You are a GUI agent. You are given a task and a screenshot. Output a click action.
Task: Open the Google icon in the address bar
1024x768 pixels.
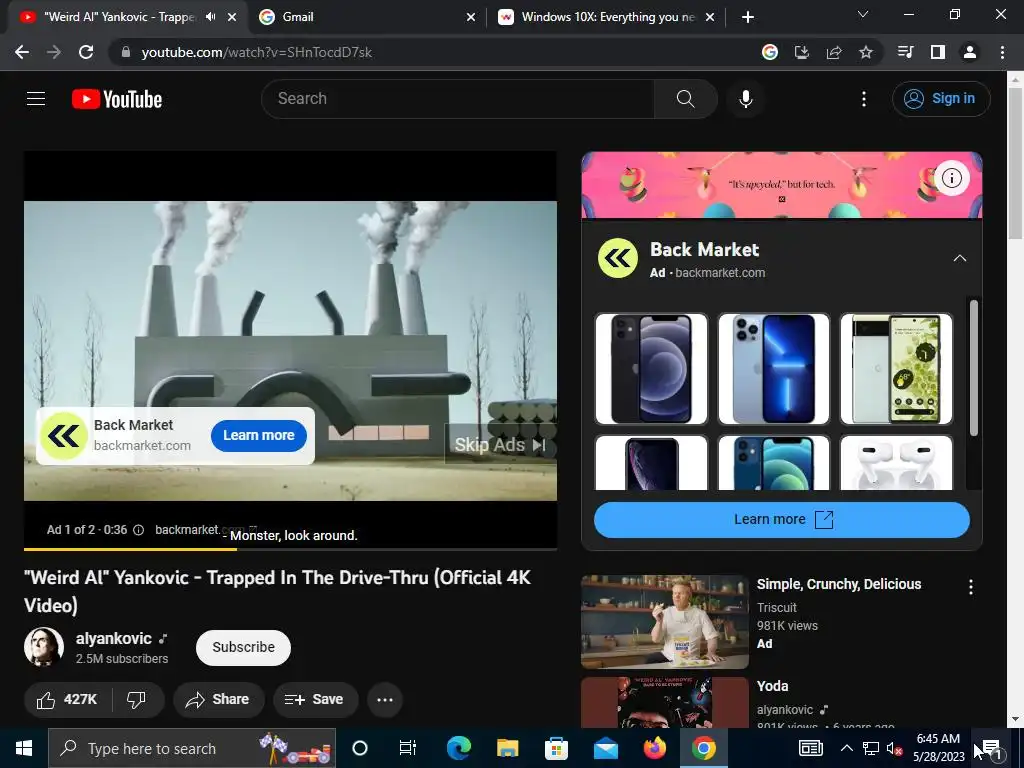(x=770, y=52)
